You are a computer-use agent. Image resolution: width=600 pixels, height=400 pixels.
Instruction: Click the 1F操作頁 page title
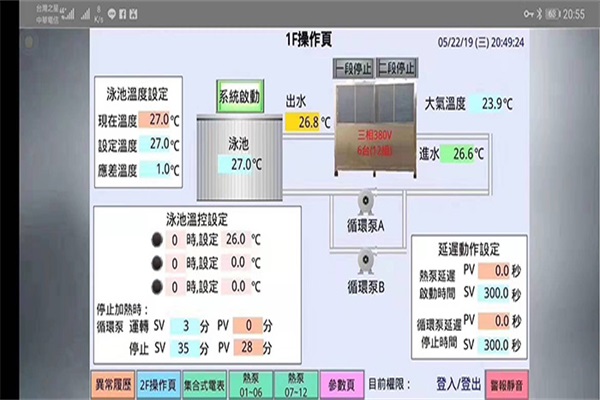308,40
